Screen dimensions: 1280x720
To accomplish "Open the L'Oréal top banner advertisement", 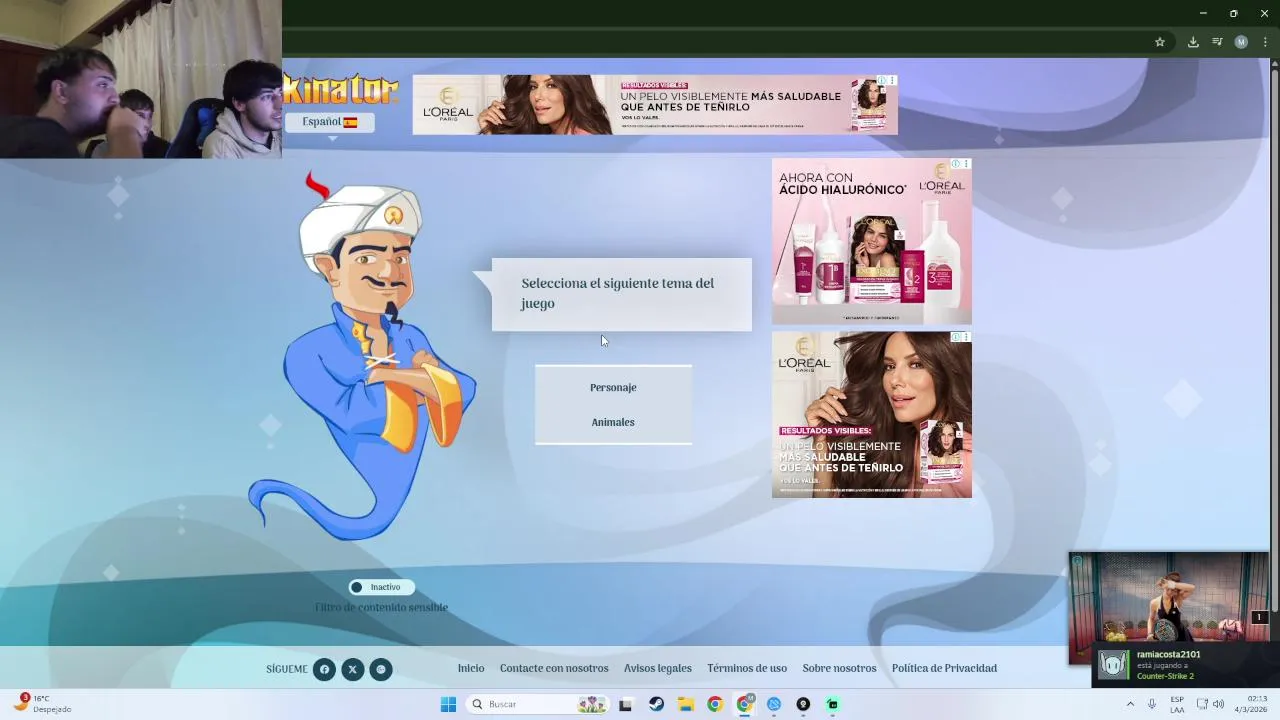I will click(x=655, y=105).
